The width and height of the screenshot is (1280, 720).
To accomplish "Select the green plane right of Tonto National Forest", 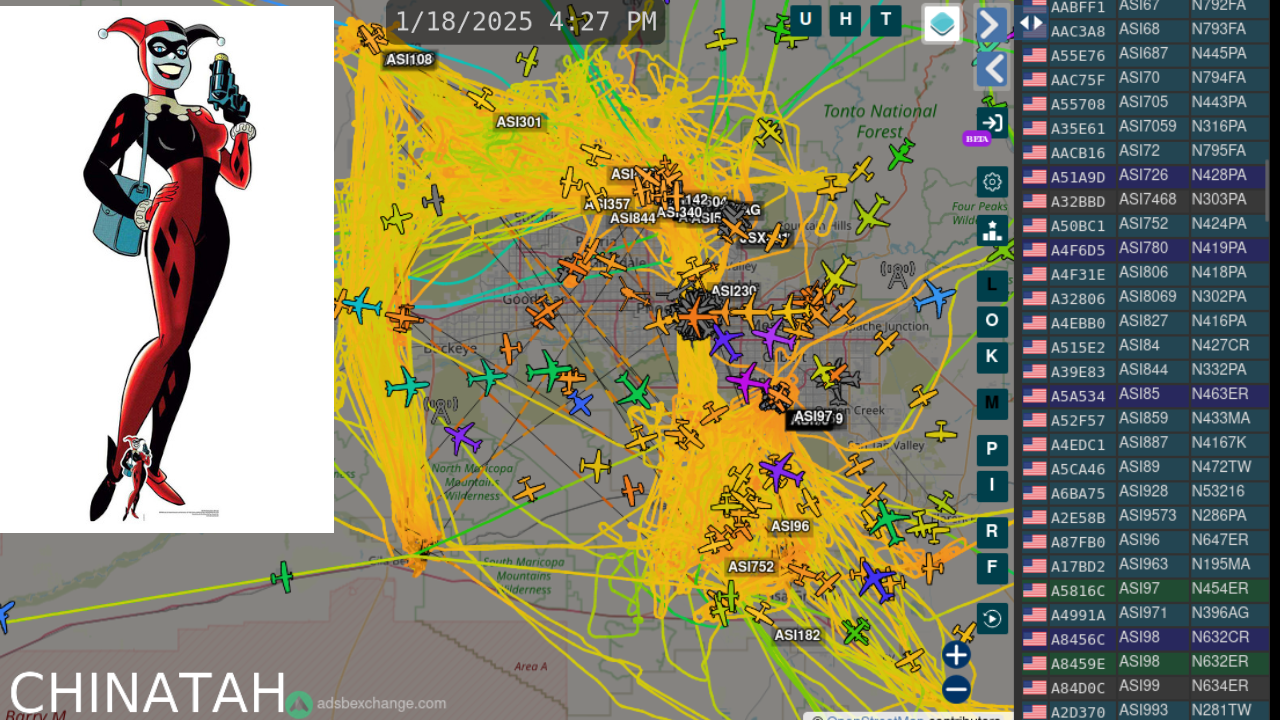I will (901, 154).
